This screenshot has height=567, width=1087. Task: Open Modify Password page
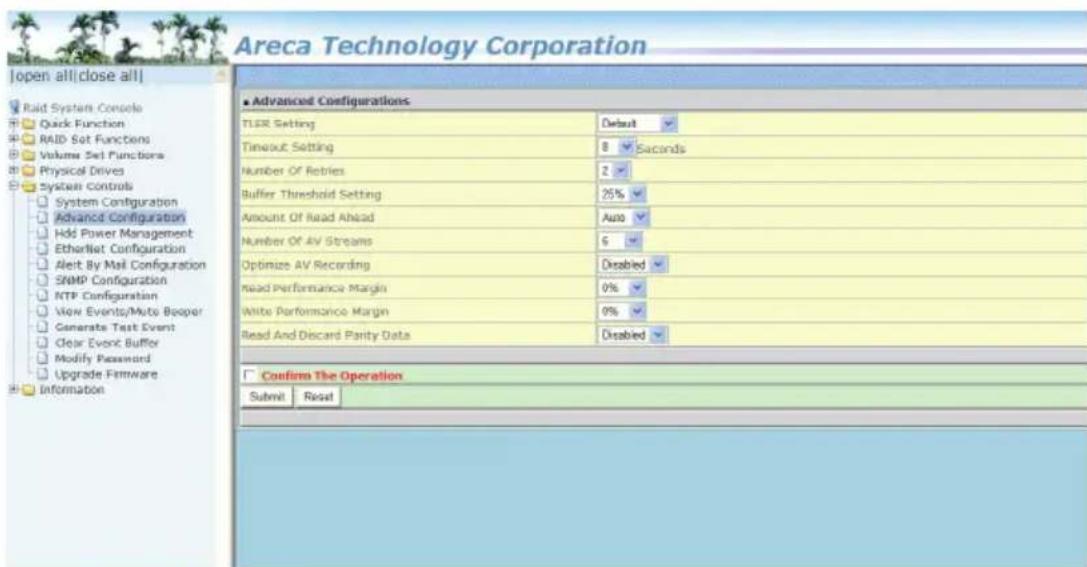click(103, 358)
